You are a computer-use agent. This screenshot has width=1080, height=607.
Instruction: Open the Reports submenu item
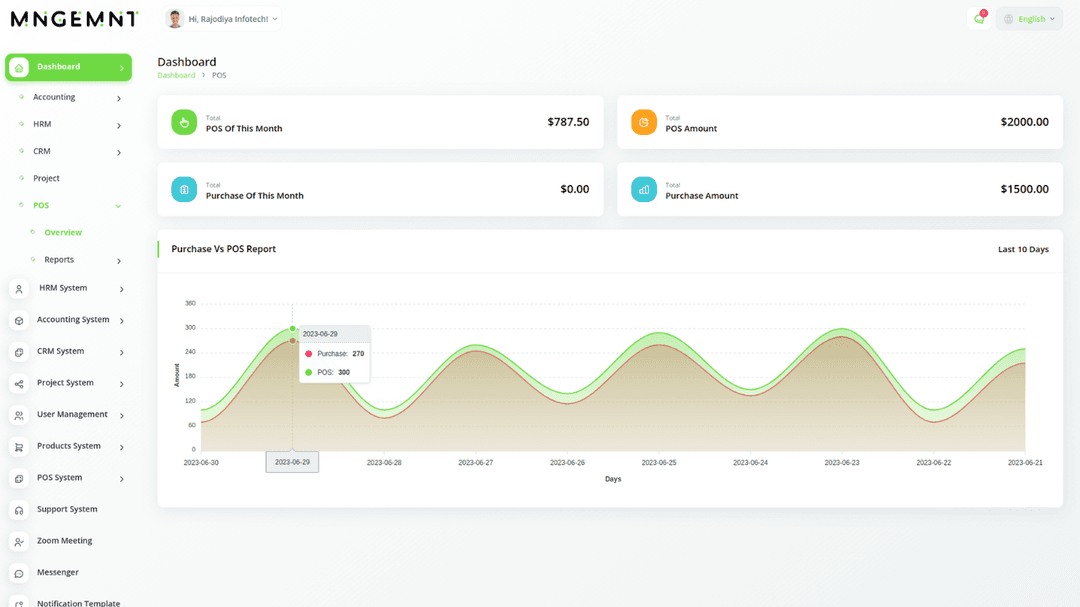tap(59, 260)
